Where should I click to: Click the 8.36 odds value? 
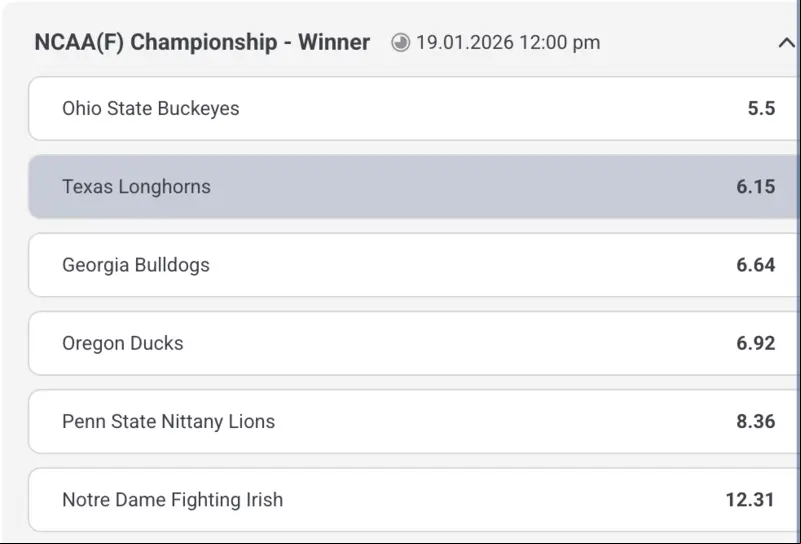[x=756, y=421]
